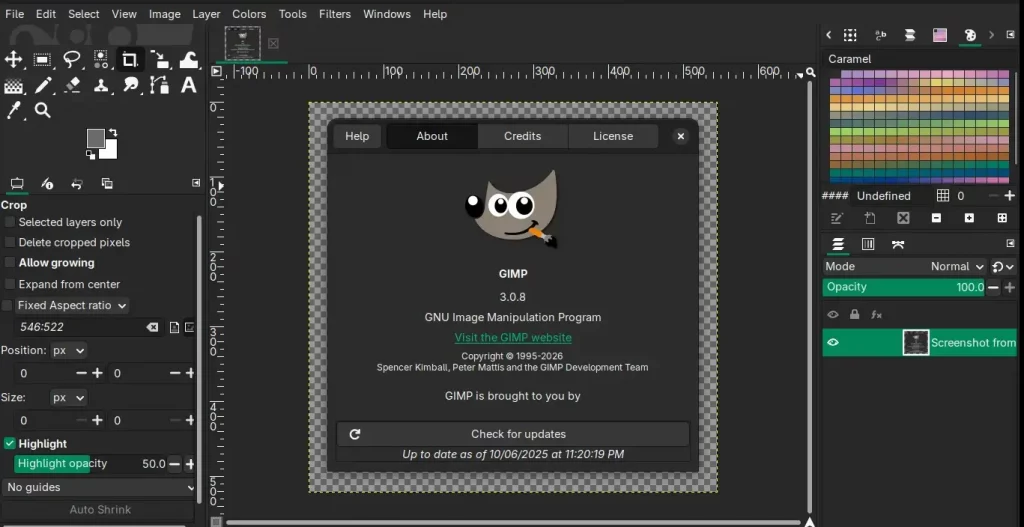Enable Expand from center checkbox
The width and height of the screenshot is (1024, 527).
tap(10, 284)
